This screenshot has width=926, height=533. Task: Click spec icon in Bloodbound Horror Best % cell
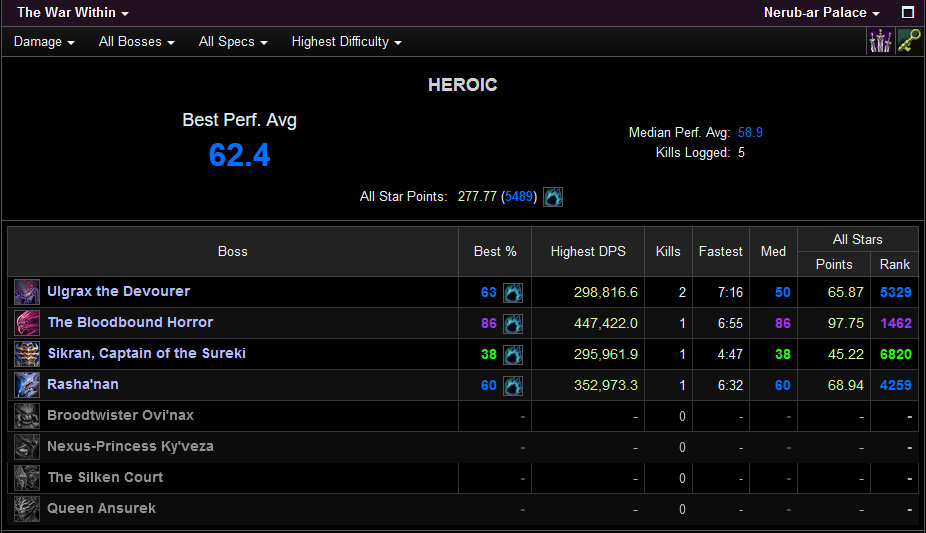click(x=513, y=323)
